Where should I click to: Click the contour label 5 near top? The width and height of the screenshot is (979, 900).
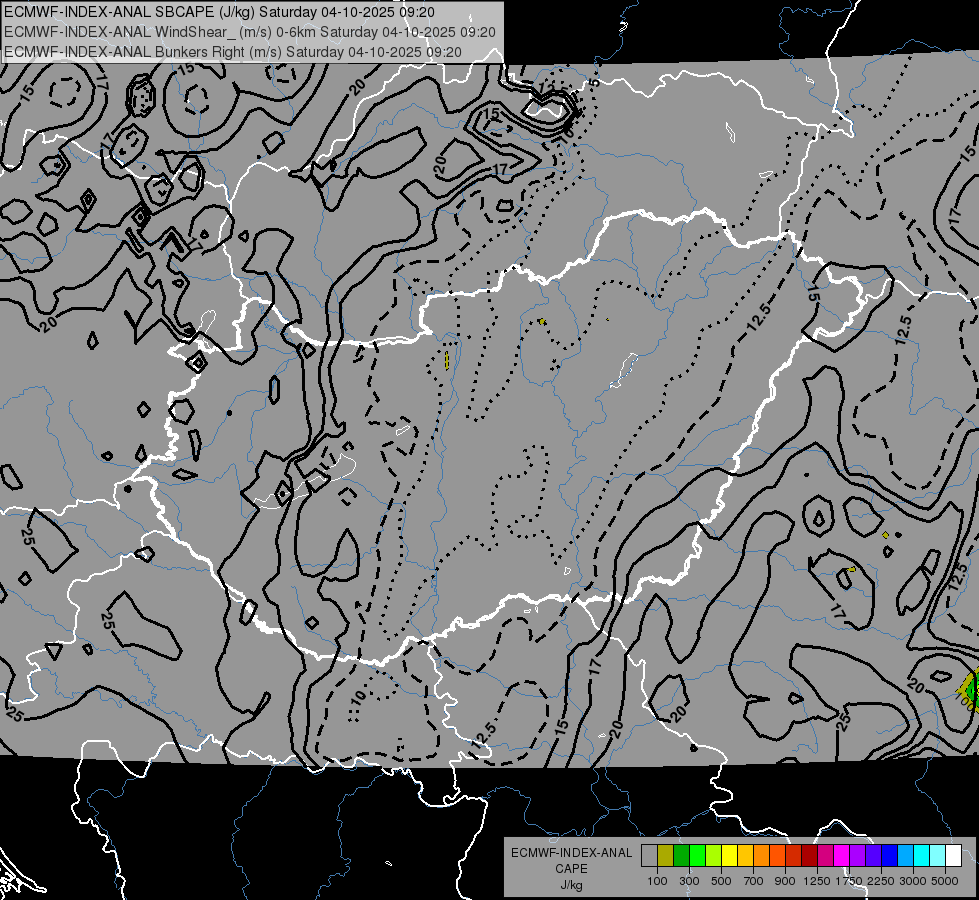[594, 82]
